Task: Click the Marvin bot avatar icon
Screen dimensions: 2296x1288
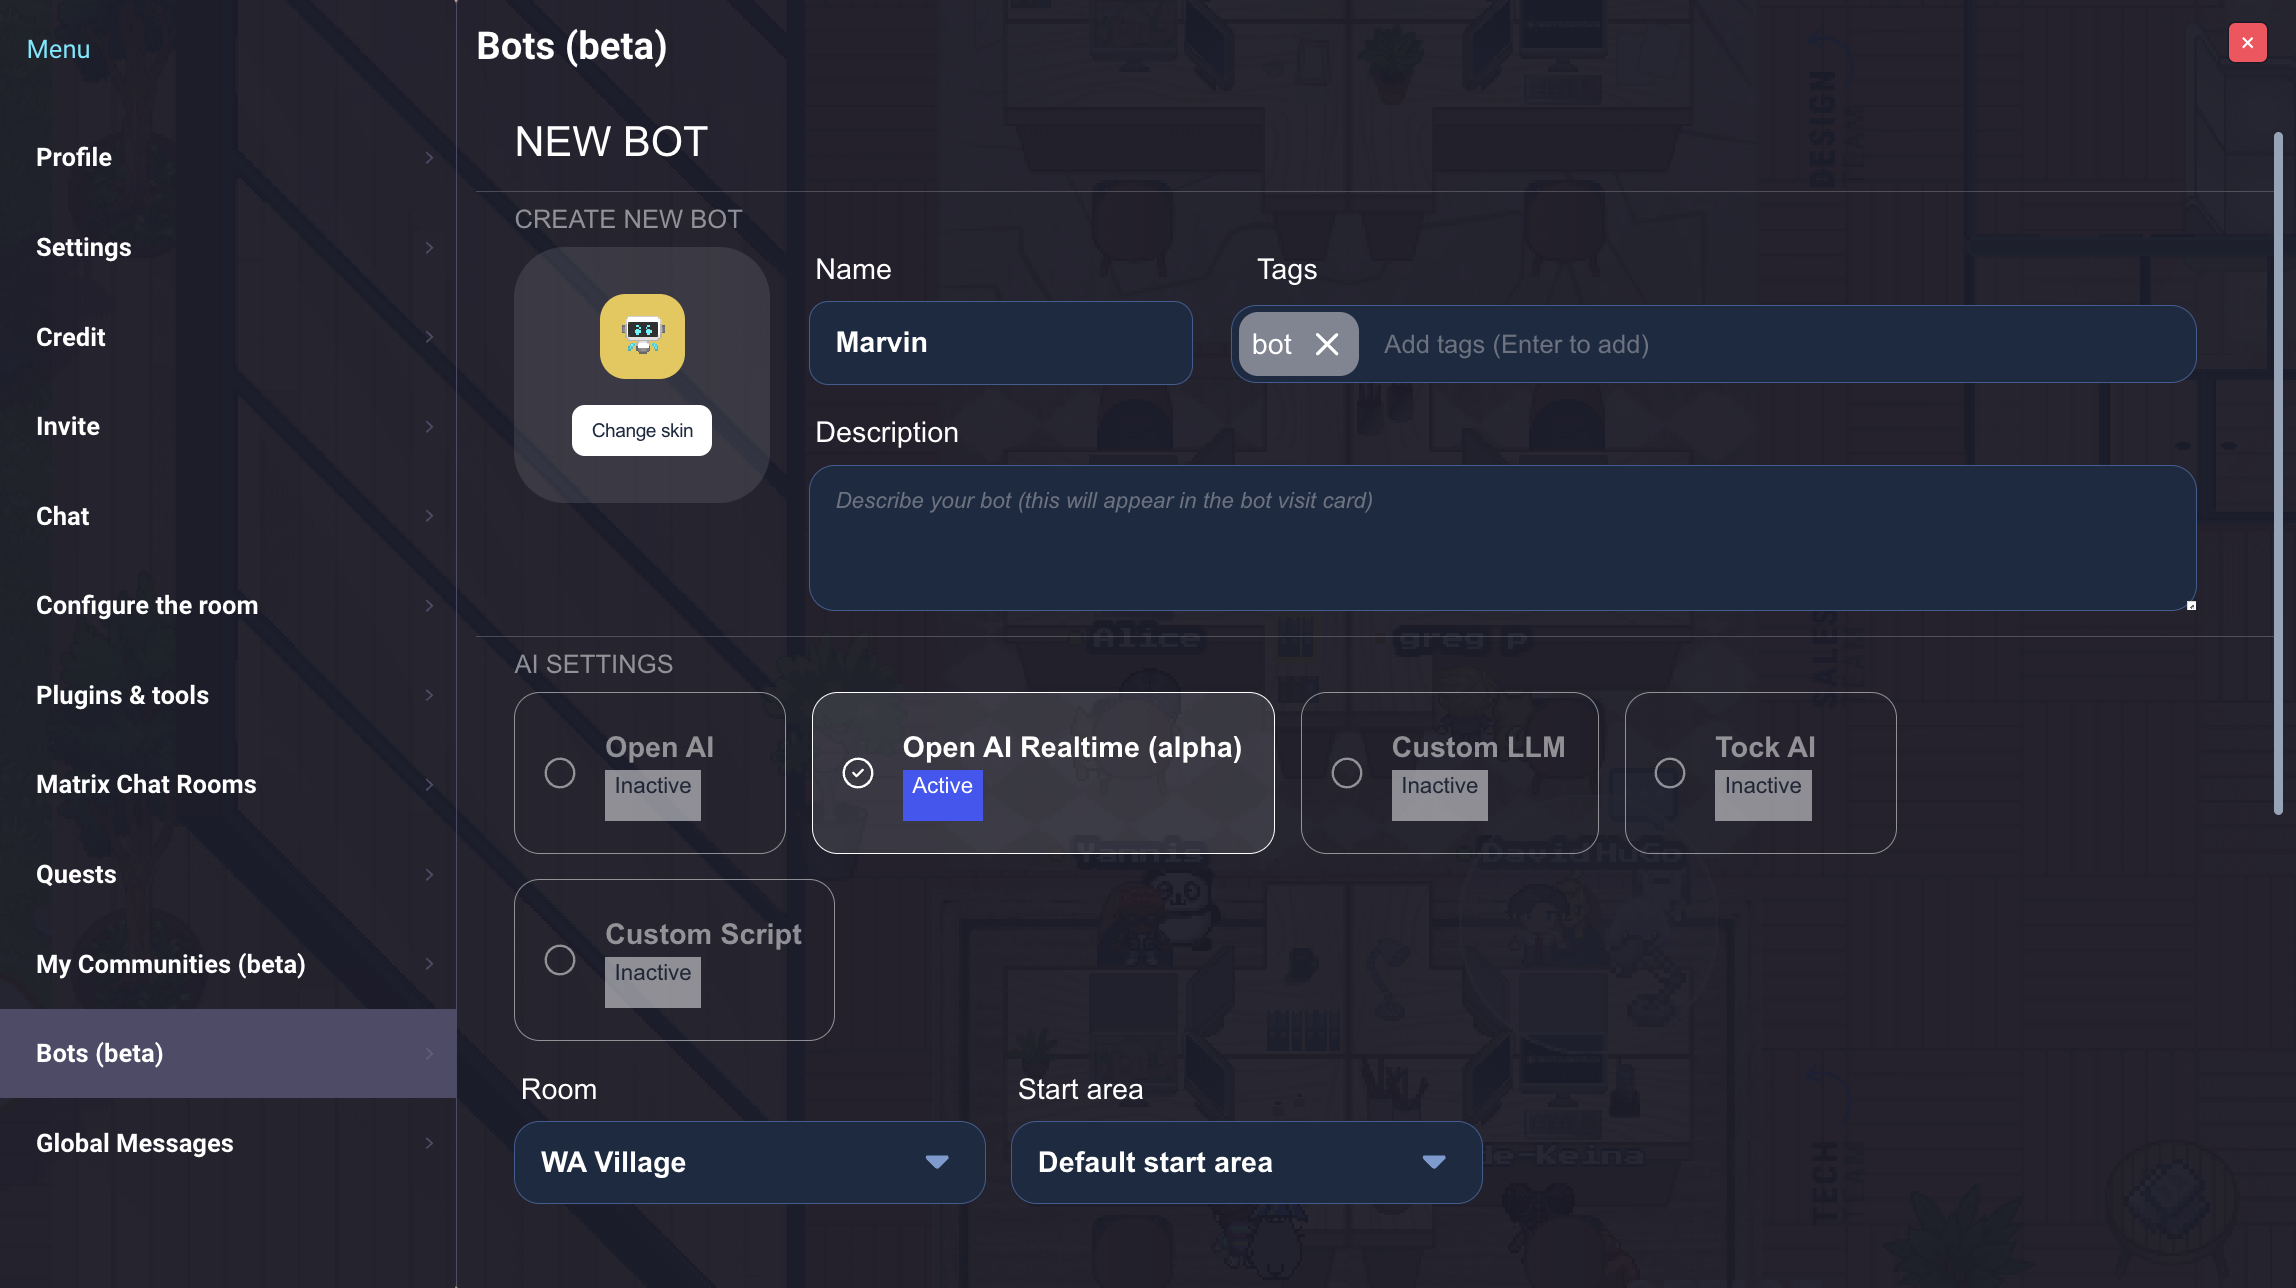Action: point(641,337)
